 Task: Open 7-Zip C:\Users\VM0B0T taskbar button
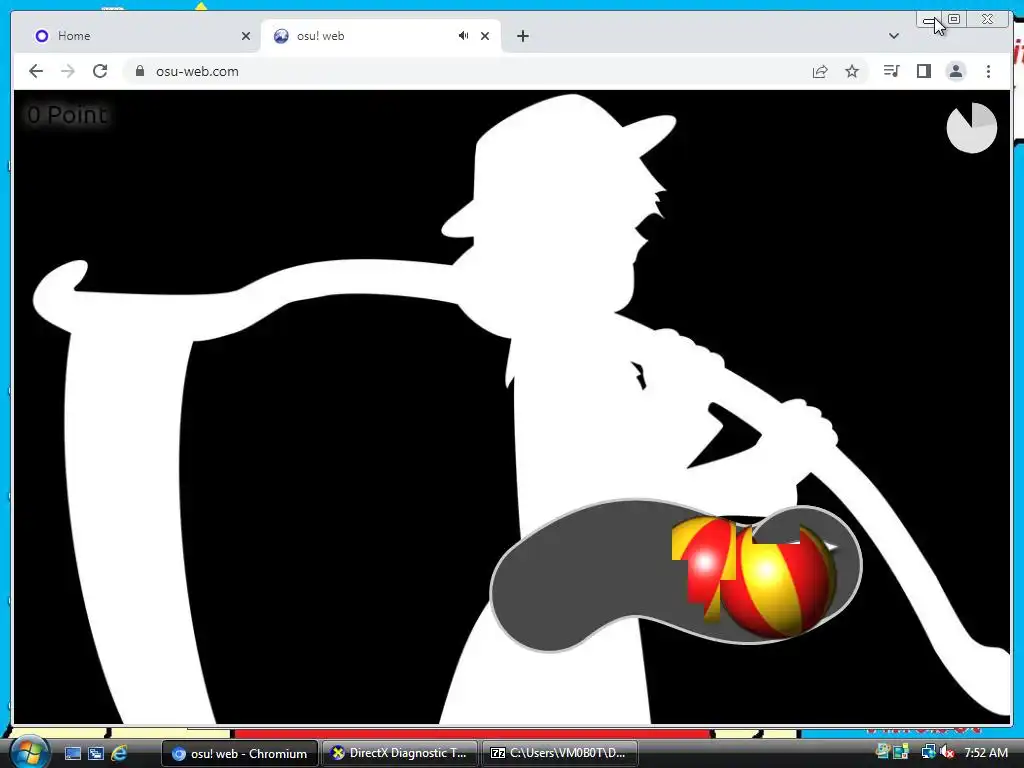click(560, 754)
